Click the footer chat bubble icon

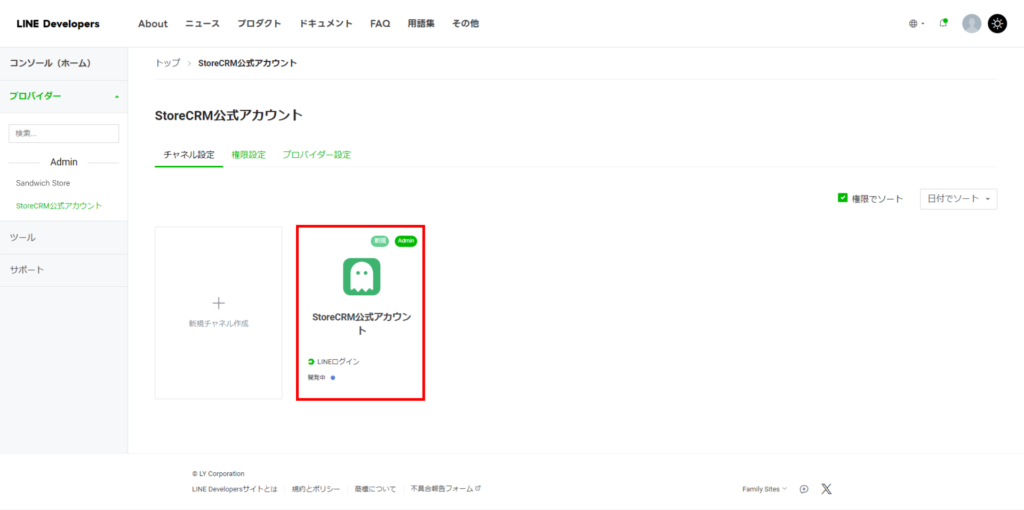(x=804, y=489)
